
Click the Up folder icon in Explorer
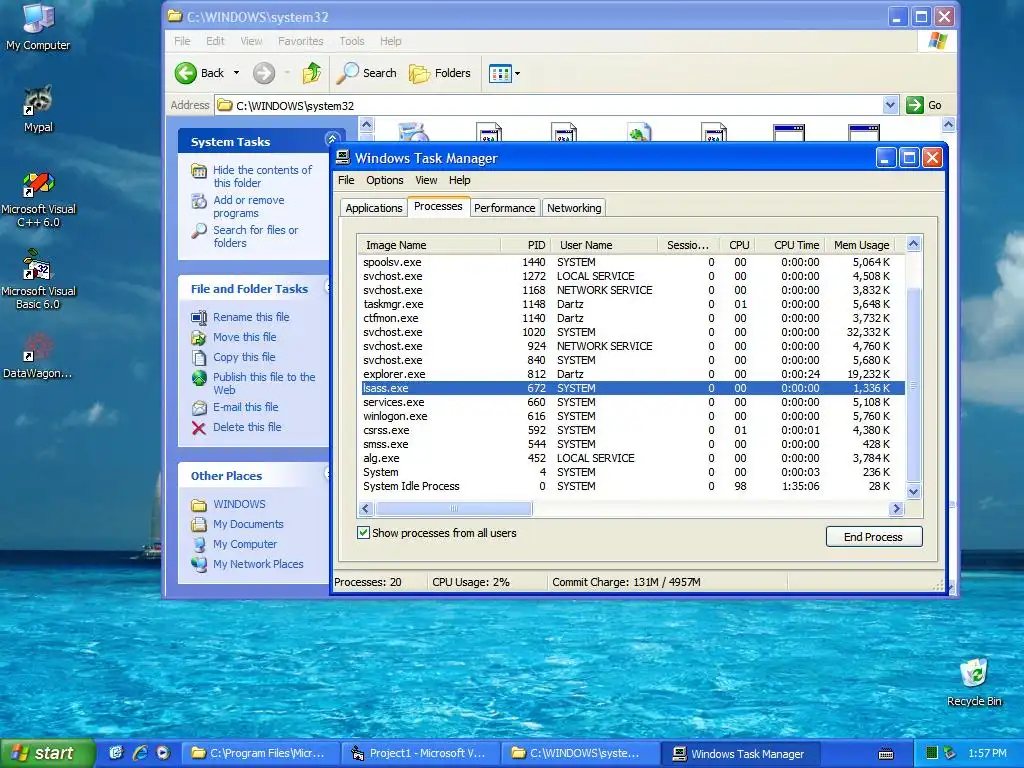(x=312, y=73)
